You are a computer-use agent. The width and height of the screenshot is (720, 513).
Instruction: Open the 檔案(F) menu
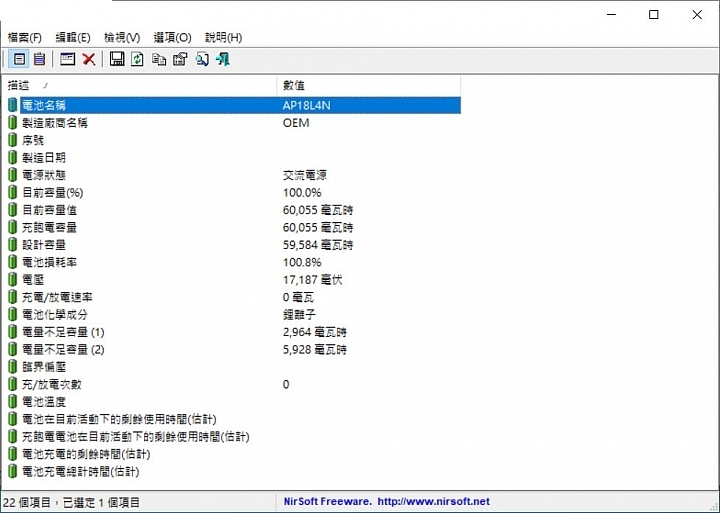24,37
